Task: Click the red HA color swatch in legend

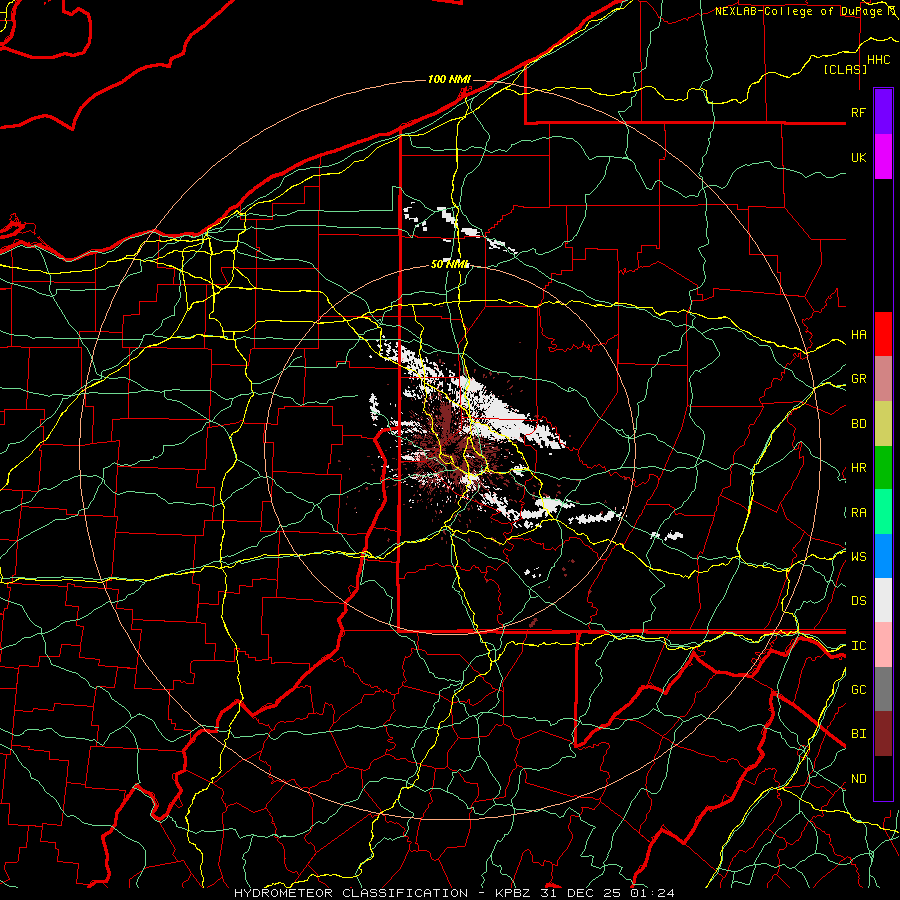Action: pyautogui.click(x=883, y=334)
